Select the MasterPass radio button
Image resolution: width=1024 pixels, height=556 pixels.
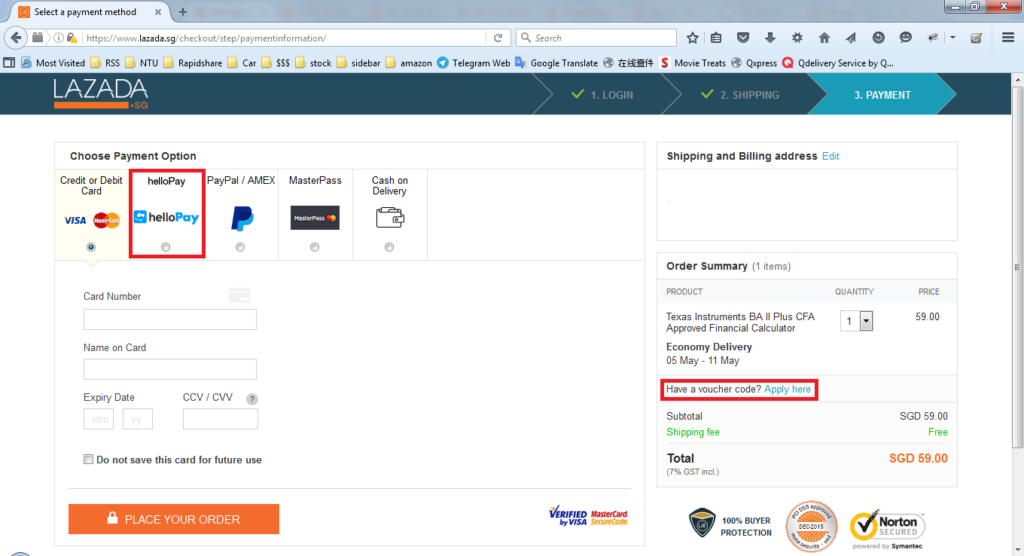315,247
